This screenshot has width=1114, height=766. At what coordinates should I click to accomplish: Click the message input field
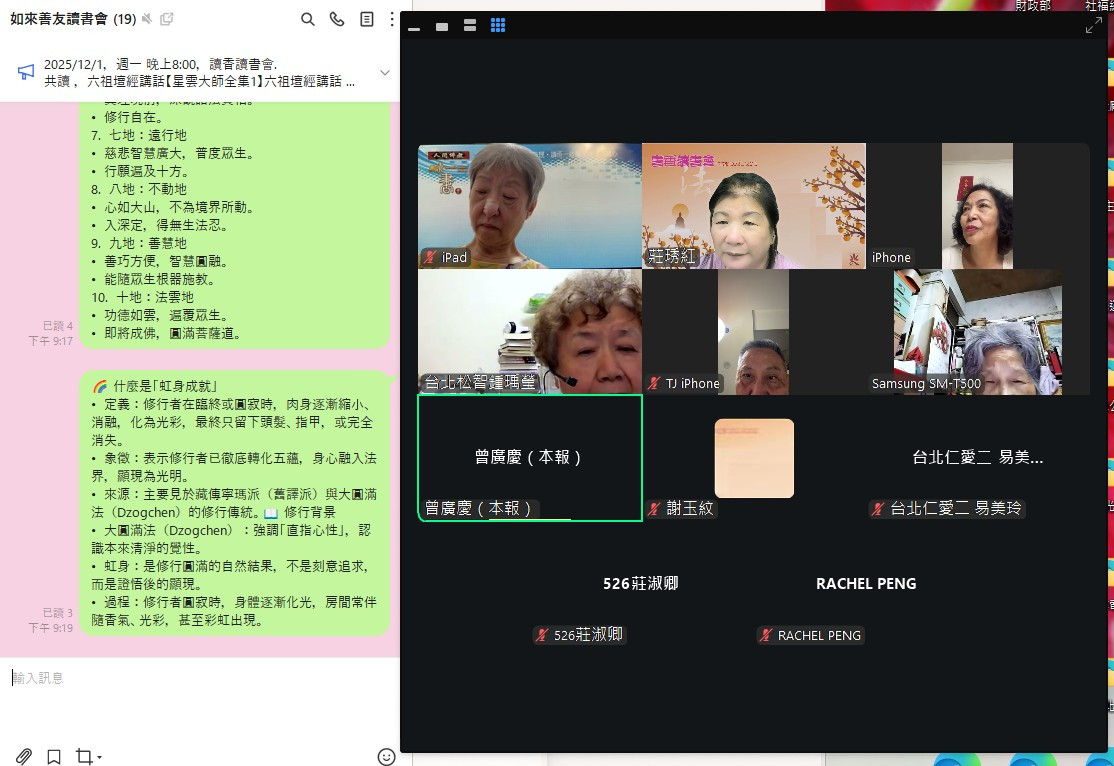pos(200,678)
